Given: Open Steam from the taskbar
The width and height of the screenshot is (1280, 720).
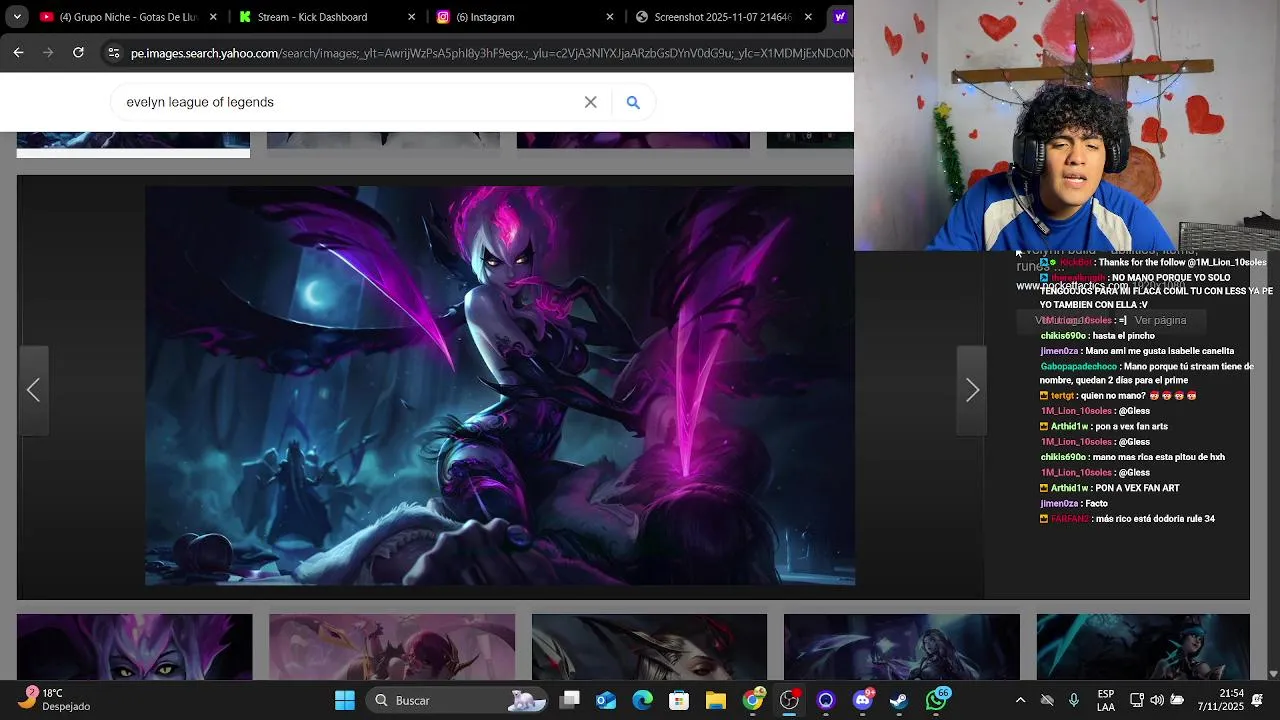Looking at the screenshot, I should (x=899, y=700).
